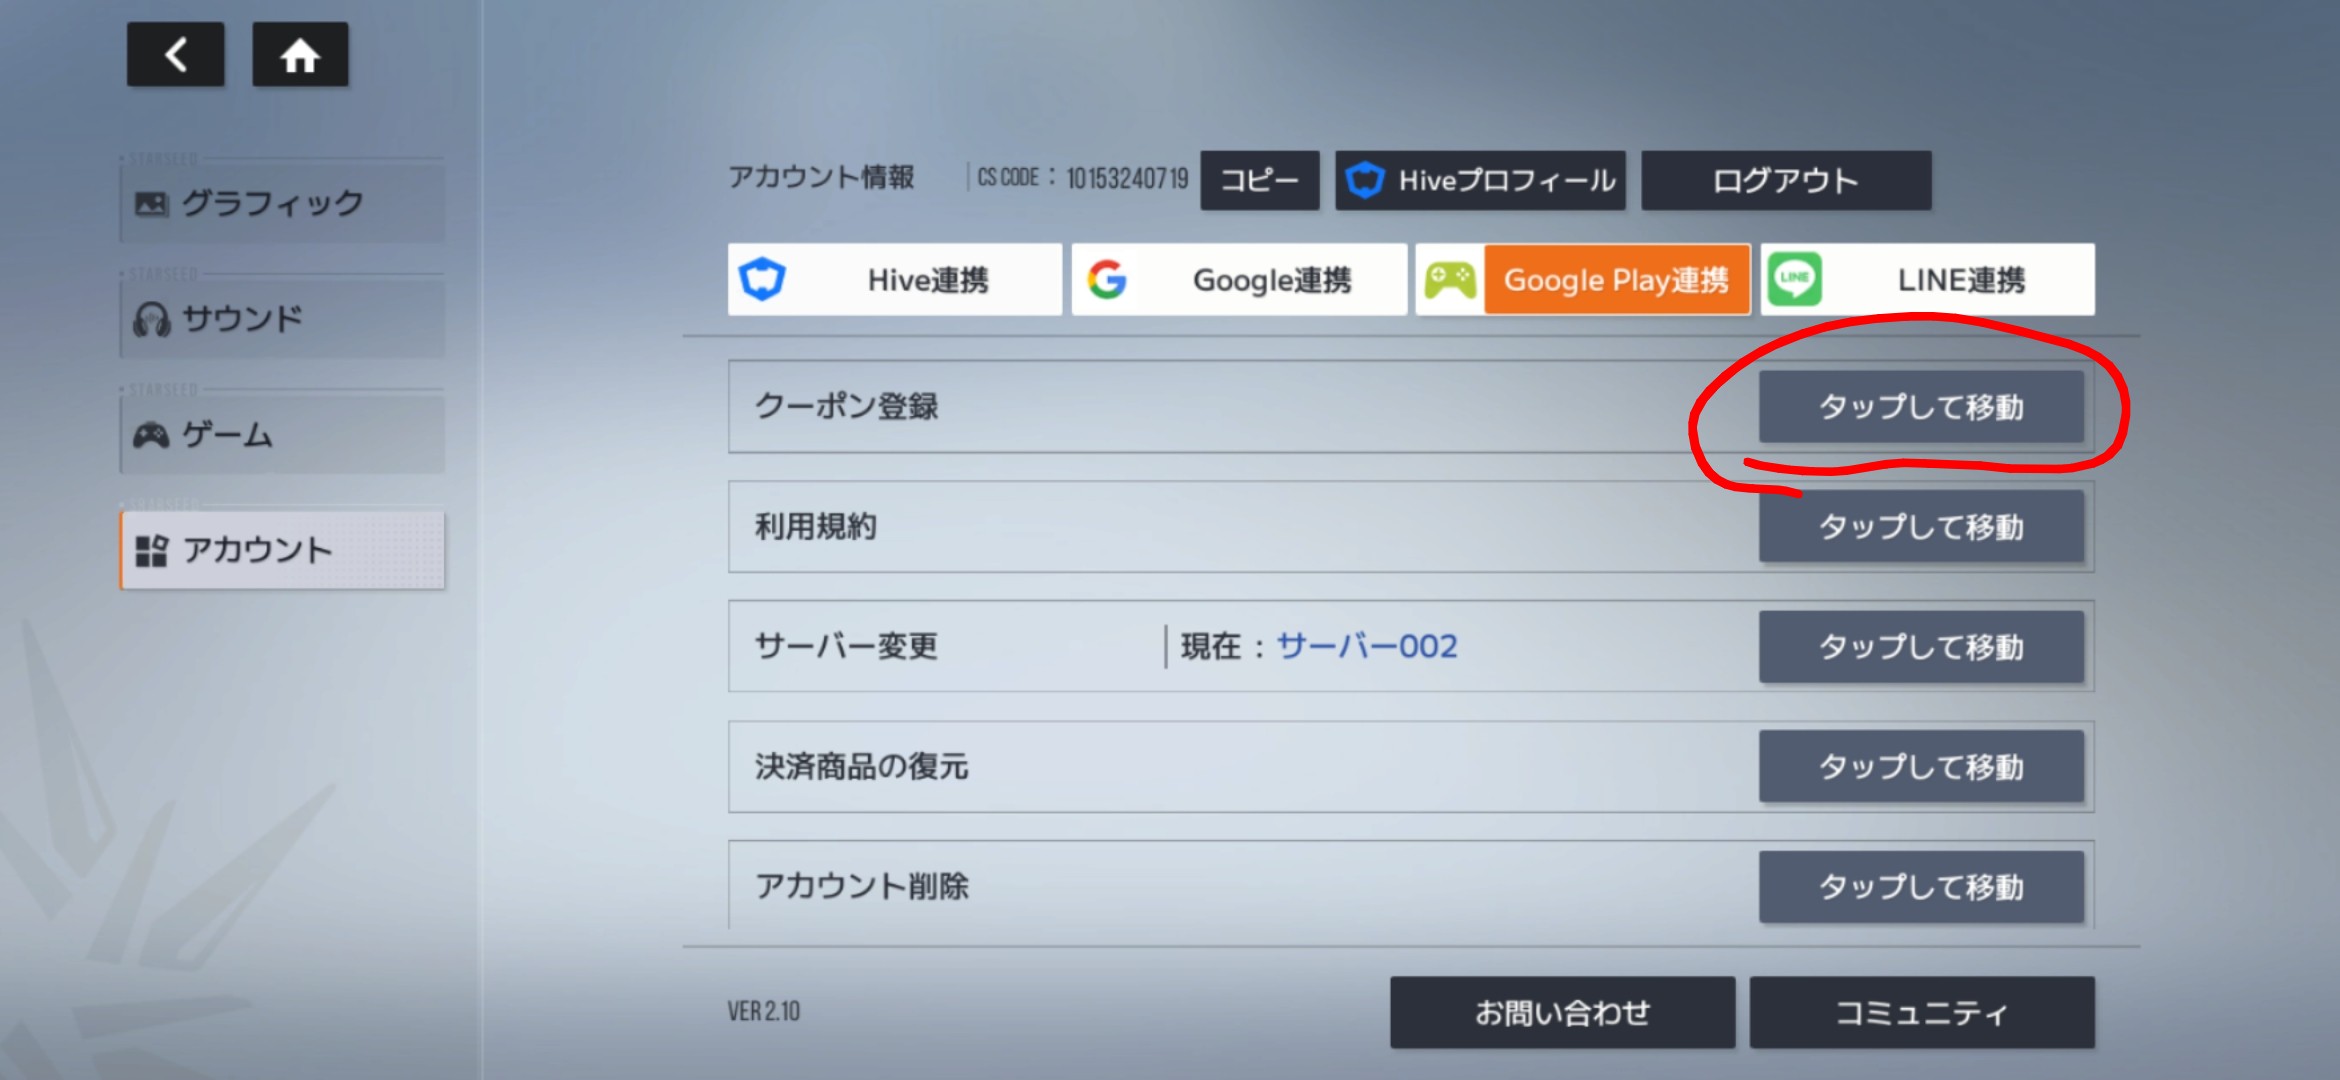Open the グラフィック settings tab
This screenshot has height=1080, width=2340.
[282, 203]
